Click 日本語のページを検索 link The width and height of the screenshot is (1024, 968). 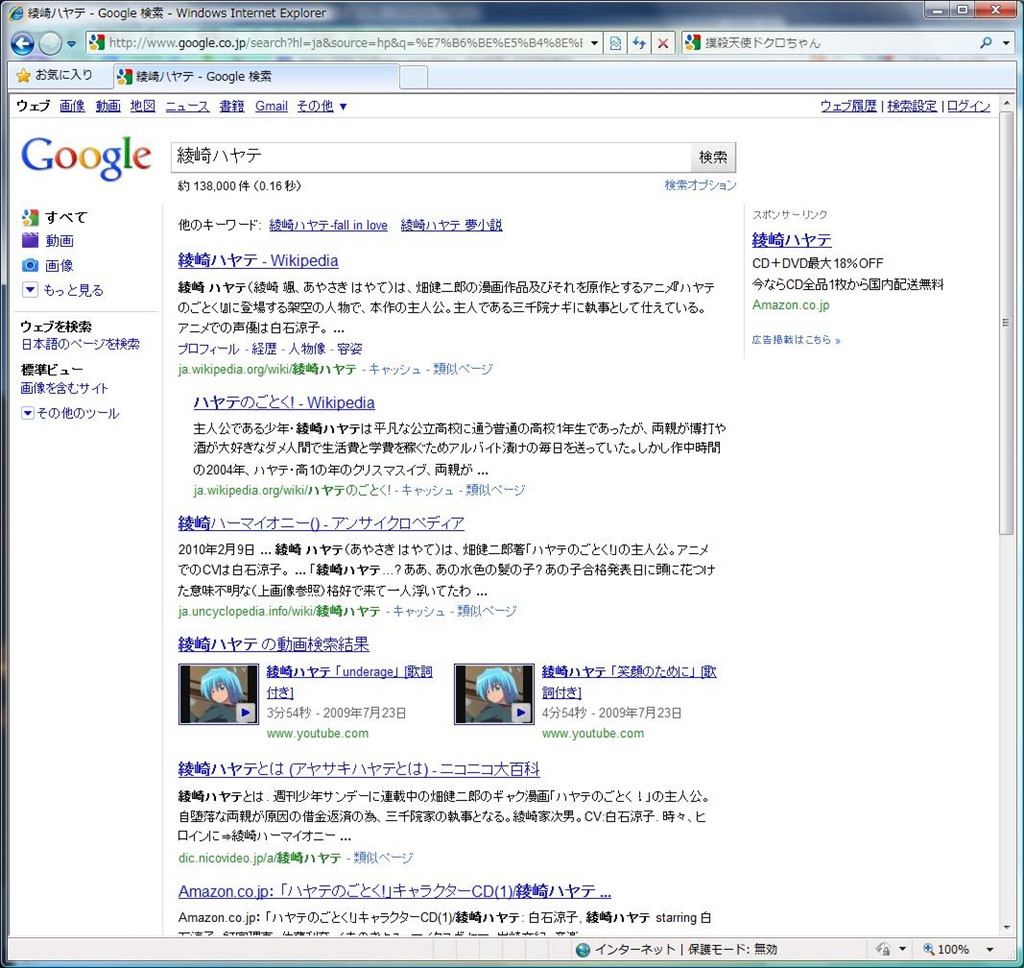tap(80, 344)
